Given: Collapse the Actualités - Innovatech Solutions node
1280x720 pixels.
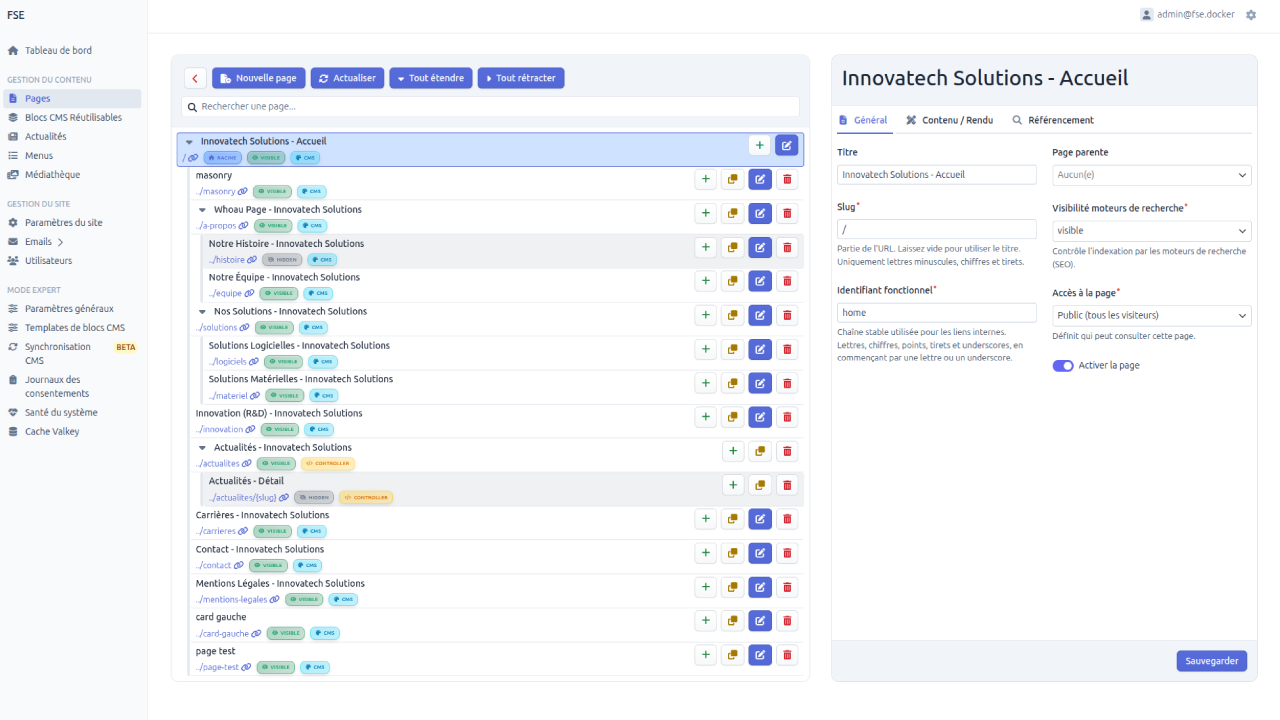Looking at the screenshot, I should (x=202, y=448).
